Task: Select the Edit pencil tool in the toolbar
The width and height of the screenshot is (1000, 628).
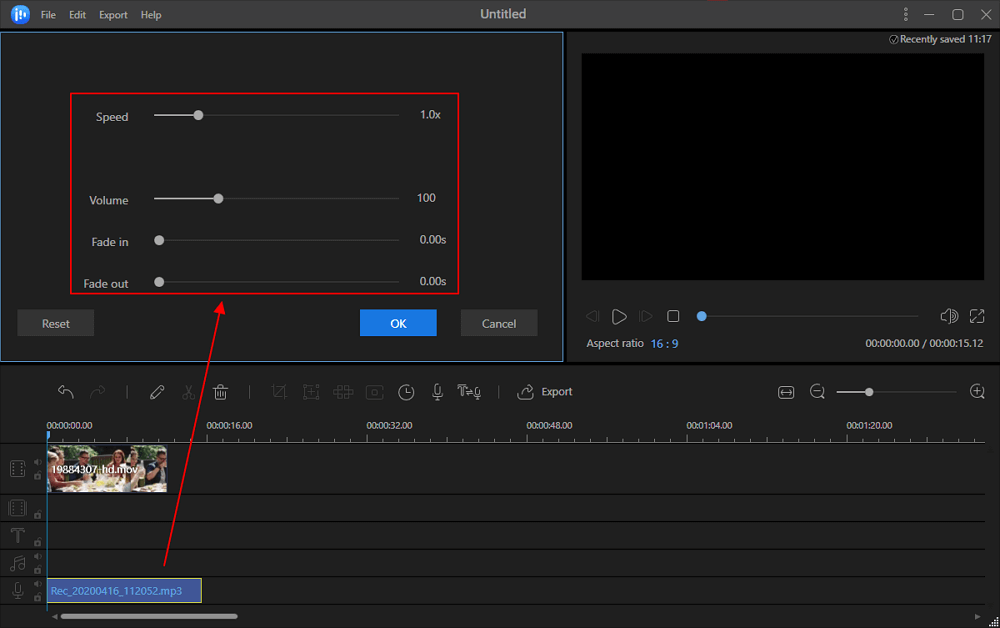Action: point(157,392)
